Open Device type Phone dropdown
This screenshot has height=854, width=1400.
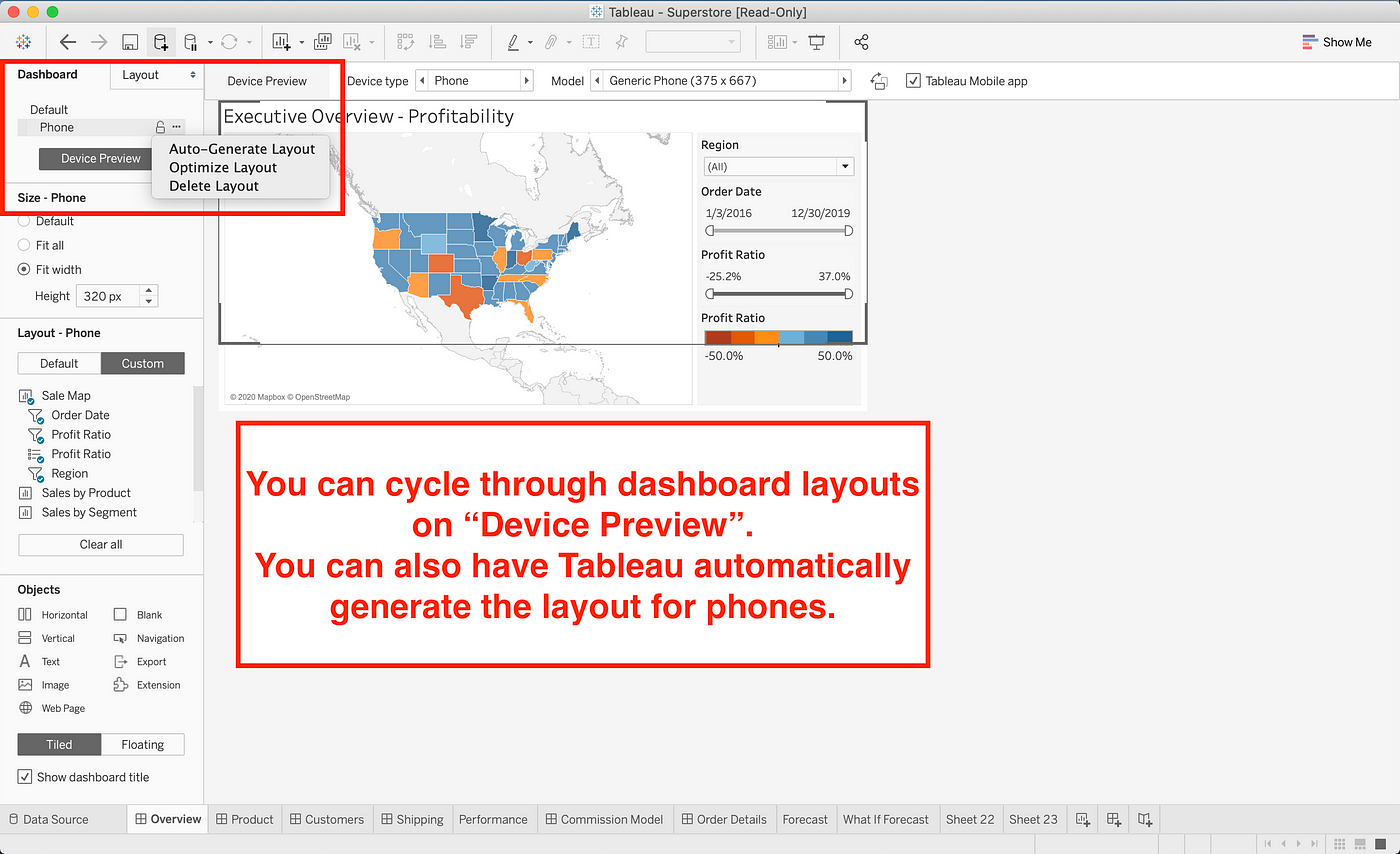click(x=473, y=81)
